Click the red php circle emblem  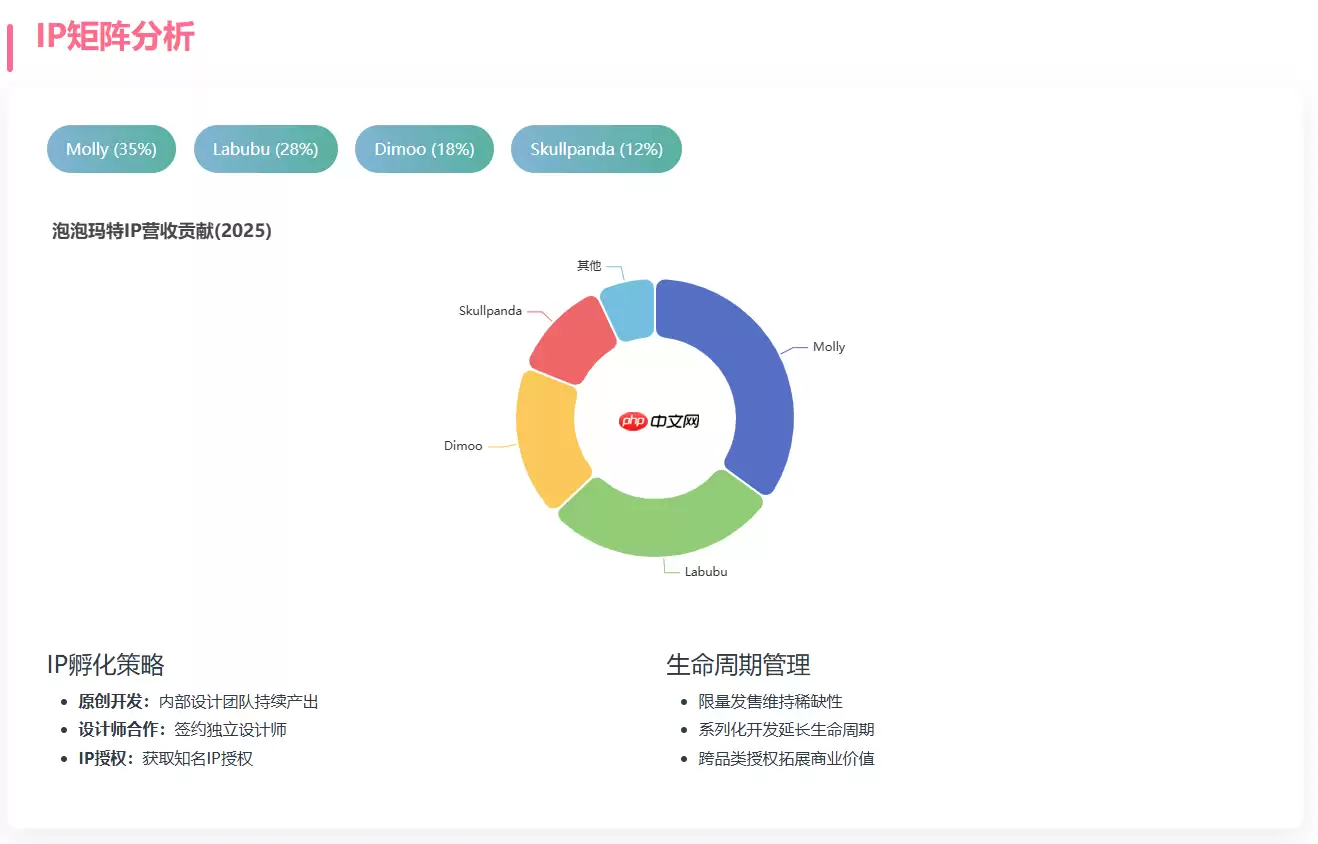pos(631,421)
